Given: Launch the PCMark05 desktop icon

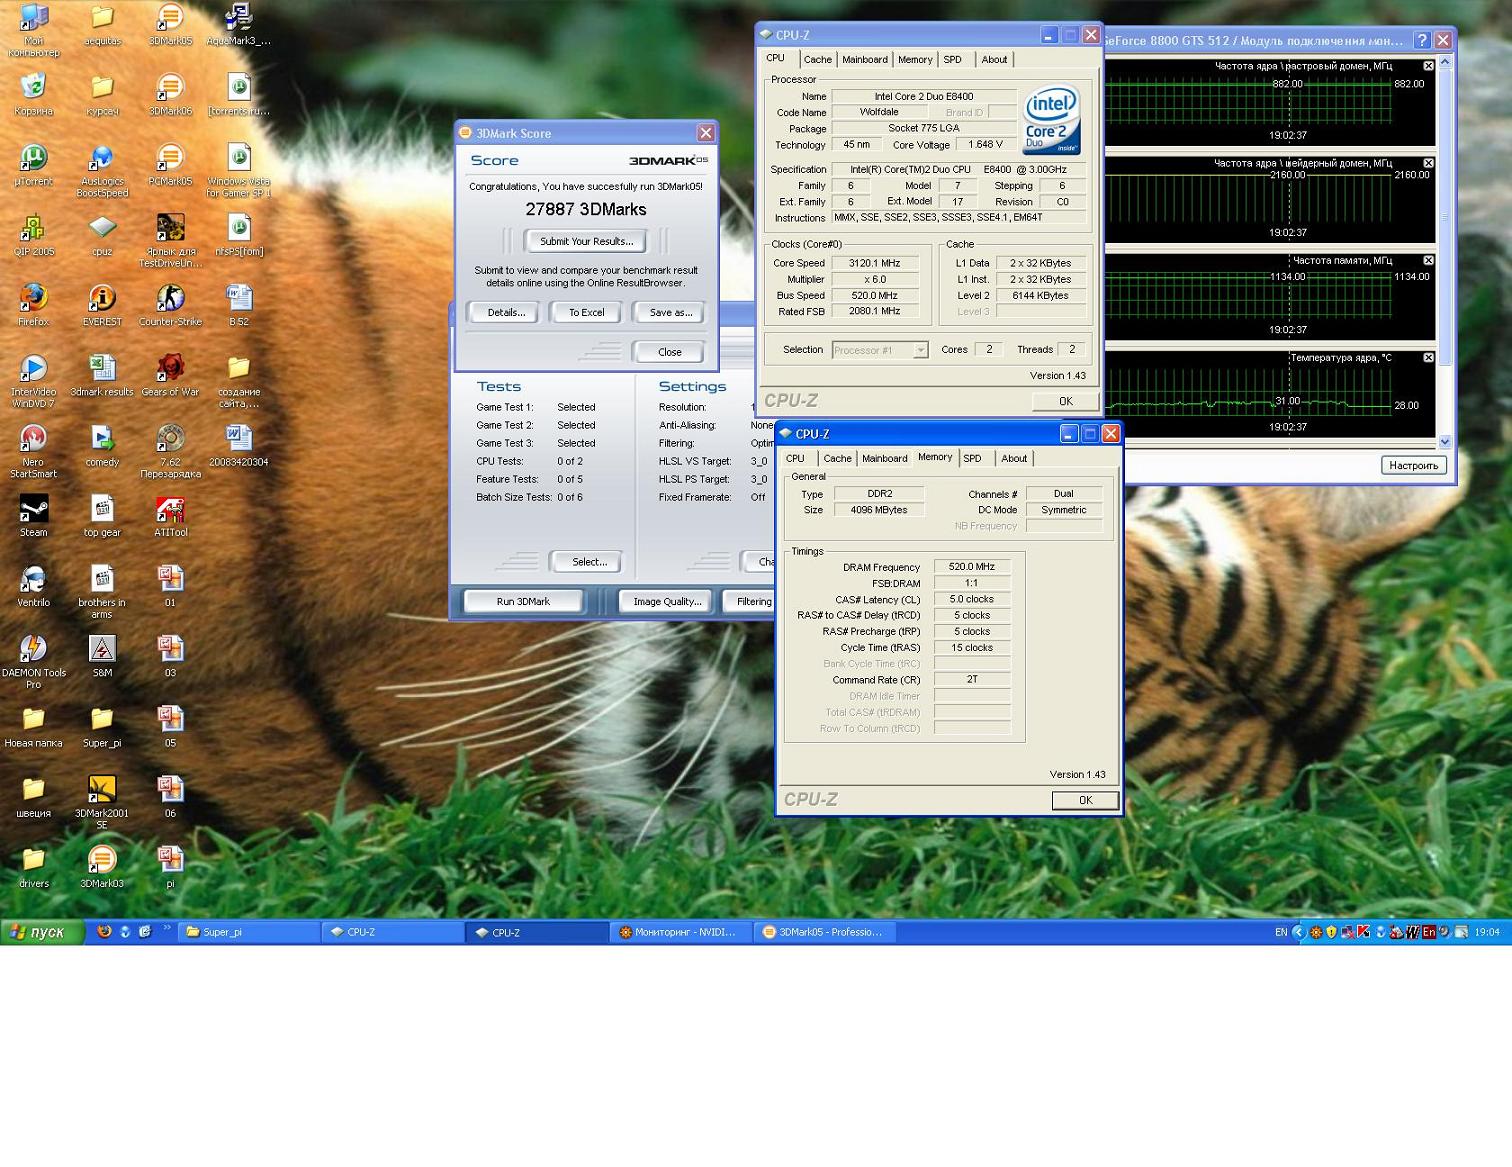Looking at the screenshot, I should point(170,164).
